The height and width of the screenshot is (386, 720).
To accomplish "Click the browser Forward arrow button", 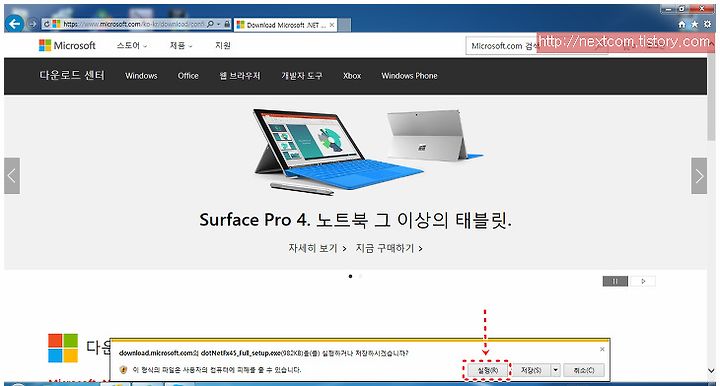I will (x=32, y=24).
